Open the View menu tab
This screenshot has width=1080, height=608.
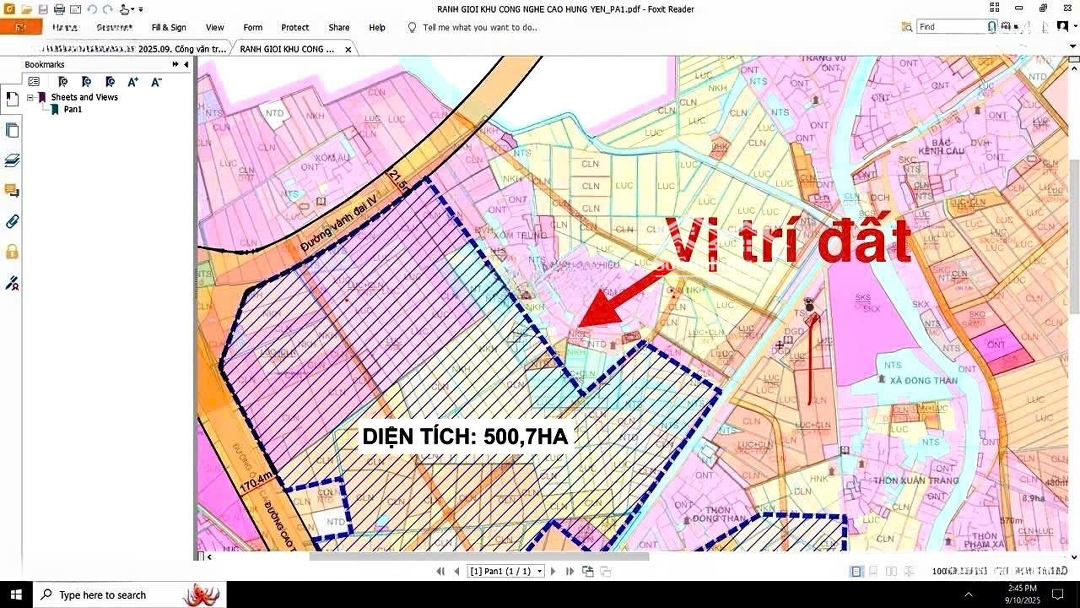(215, 28)
